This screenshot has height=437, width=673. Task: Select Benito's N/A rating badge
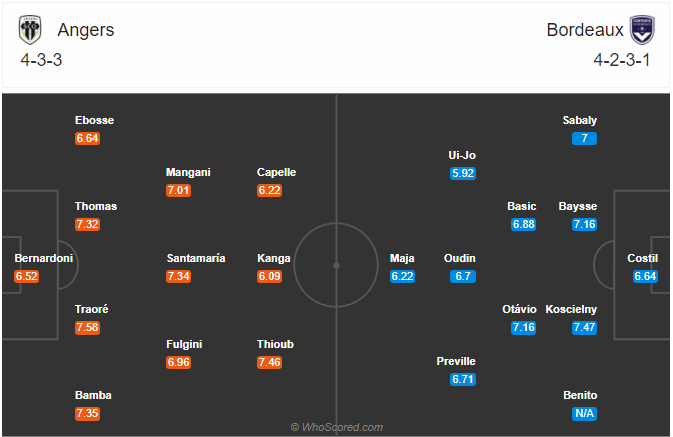click(584, 413)
